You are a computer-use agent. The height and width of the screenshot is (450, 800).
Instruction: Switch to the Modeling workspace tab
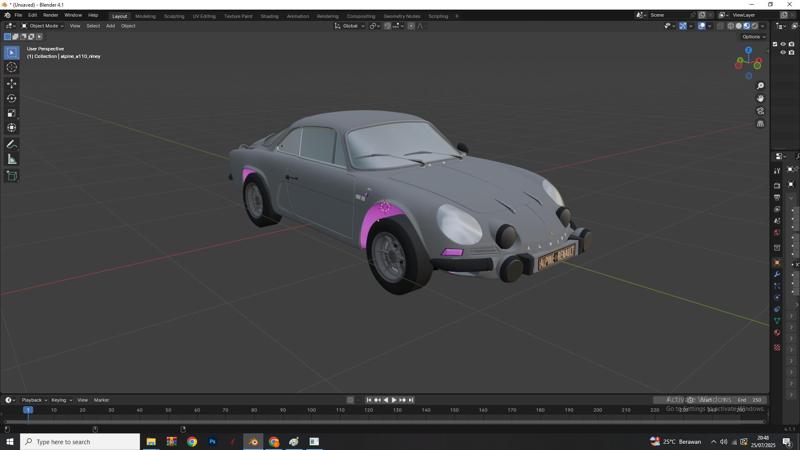click(145, 16)
